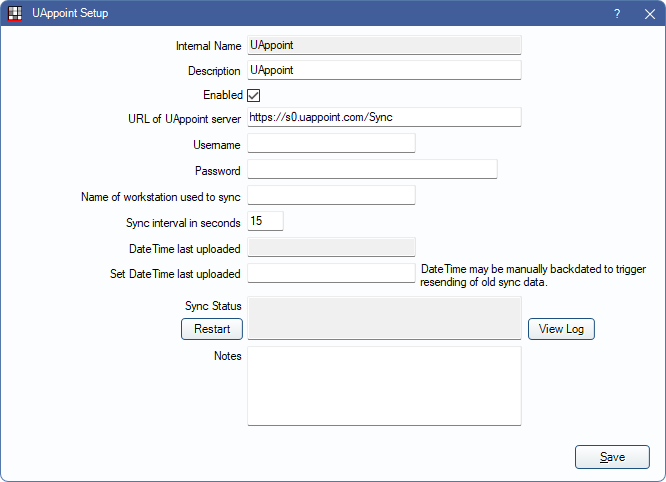
Task: Click the Enabled label text
Action: tap(223, 95)
